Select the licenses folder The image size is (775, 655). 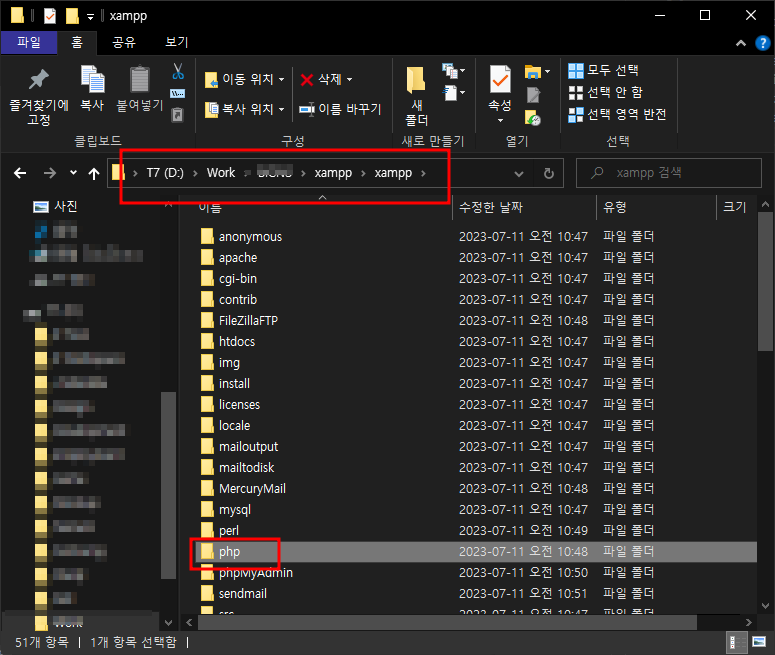point(230,404)
